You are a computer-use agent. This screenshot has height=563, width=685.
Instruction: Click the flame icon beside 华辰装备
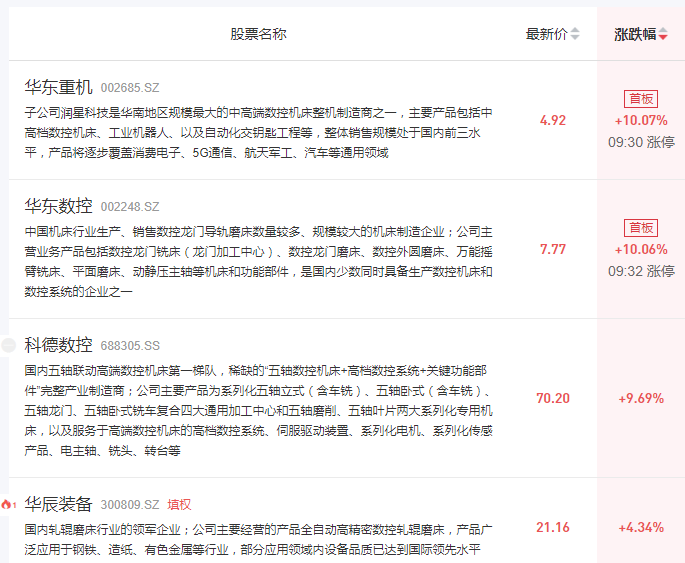pos(6,504)
